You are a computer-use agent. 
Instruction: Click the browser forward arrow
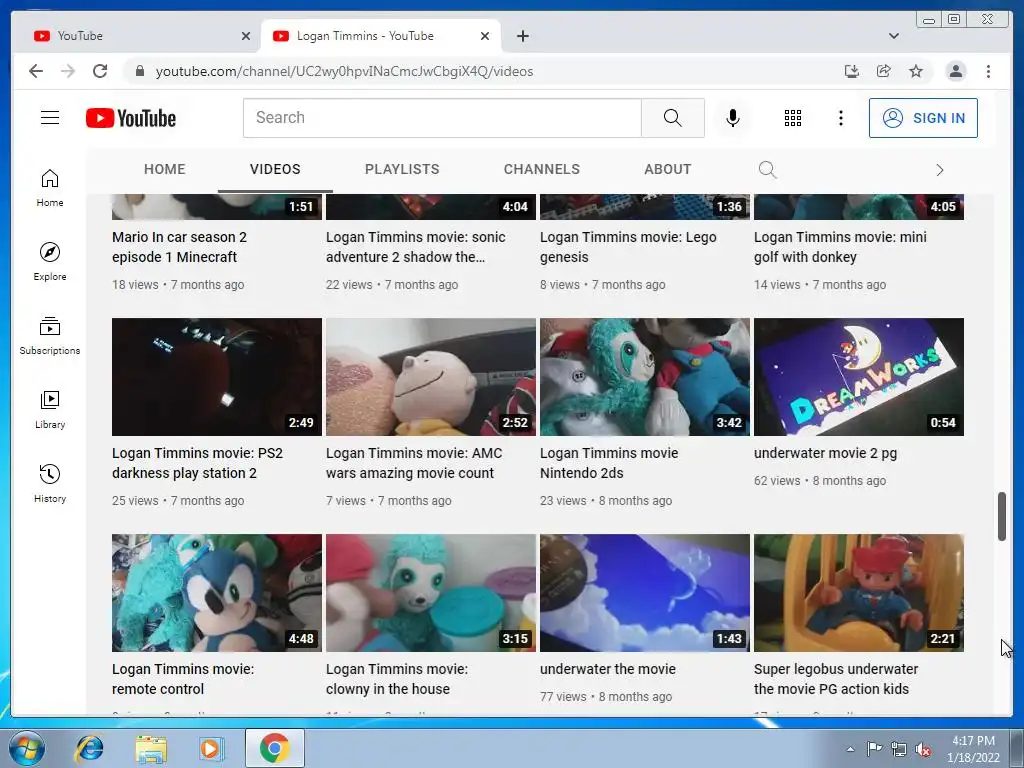pos(68,71)
